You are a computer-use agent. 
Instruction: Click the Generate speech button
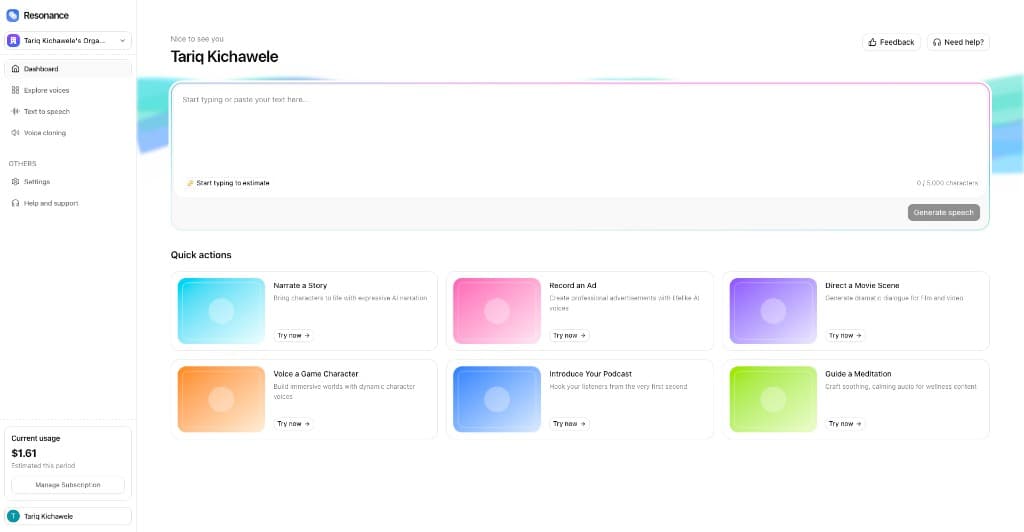(x=943, y=212)
